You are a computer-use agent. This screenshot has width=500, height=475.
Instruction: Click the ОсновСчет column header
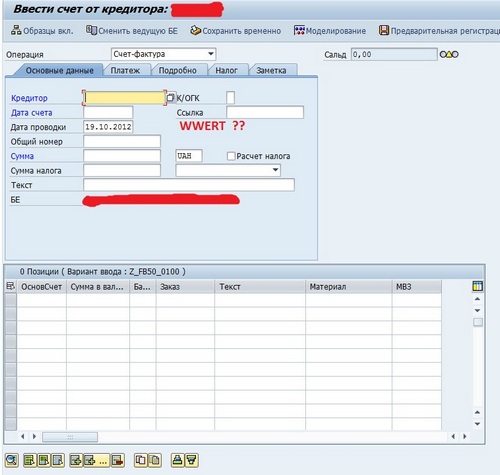42,287
